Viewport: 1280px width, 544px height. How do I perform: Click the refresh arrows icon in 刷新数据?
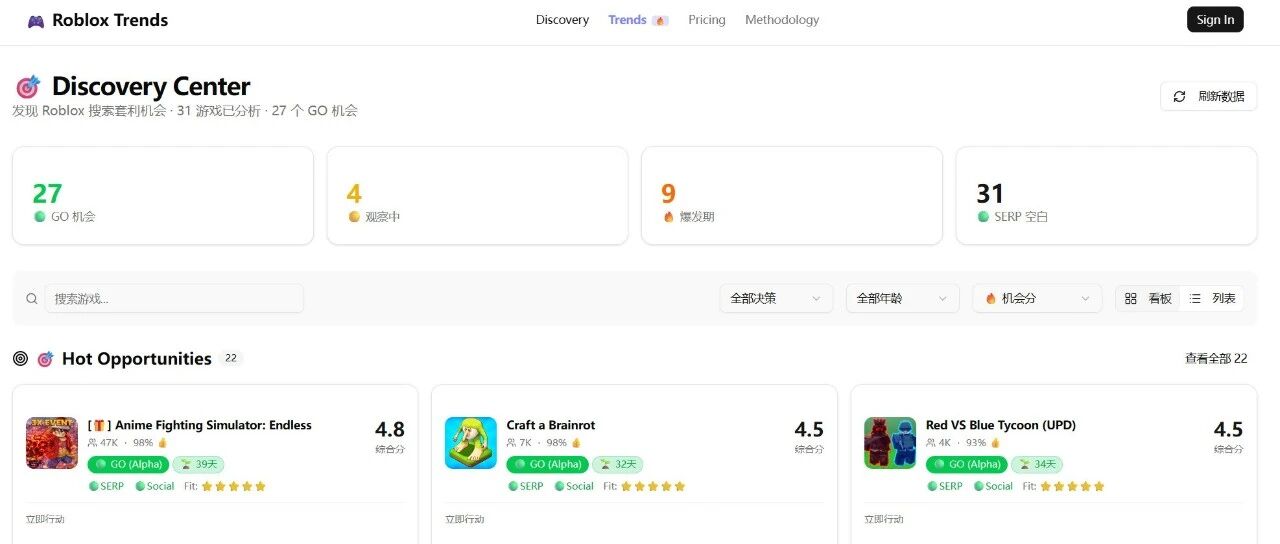[x=1179, y=96]
